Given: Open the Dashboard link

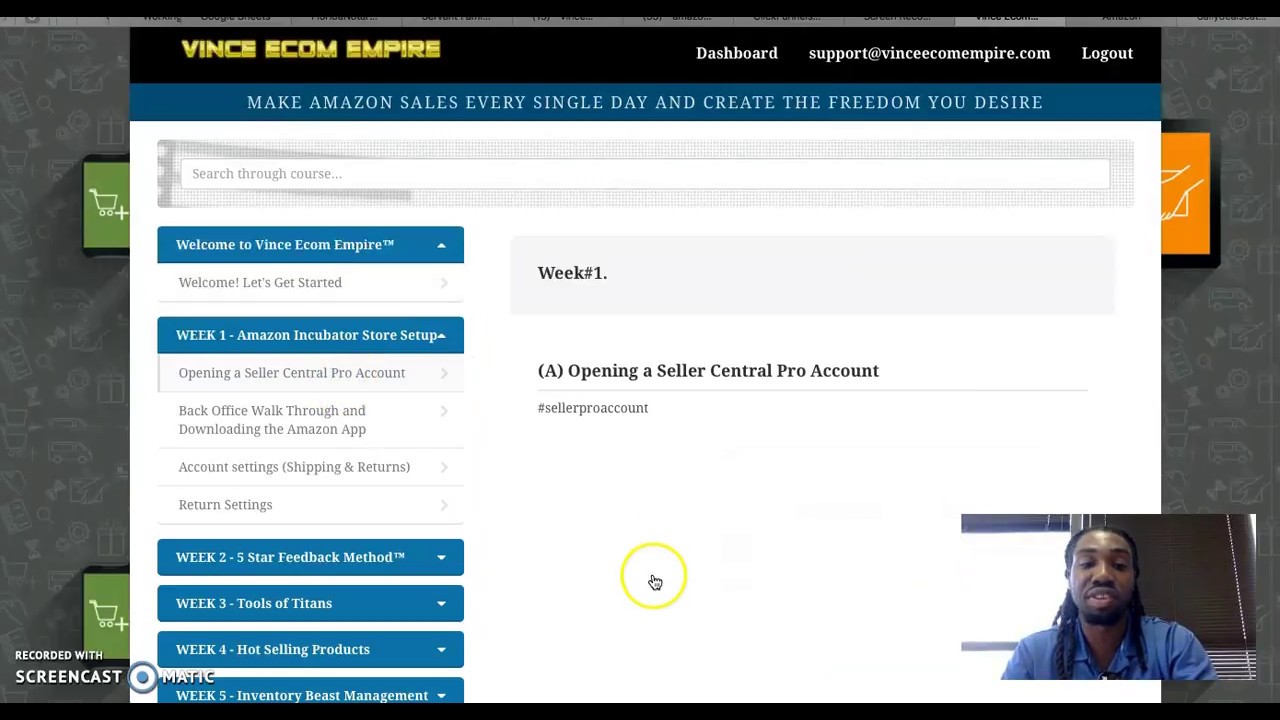Looking at the screenshot, I should coord(737,53).
